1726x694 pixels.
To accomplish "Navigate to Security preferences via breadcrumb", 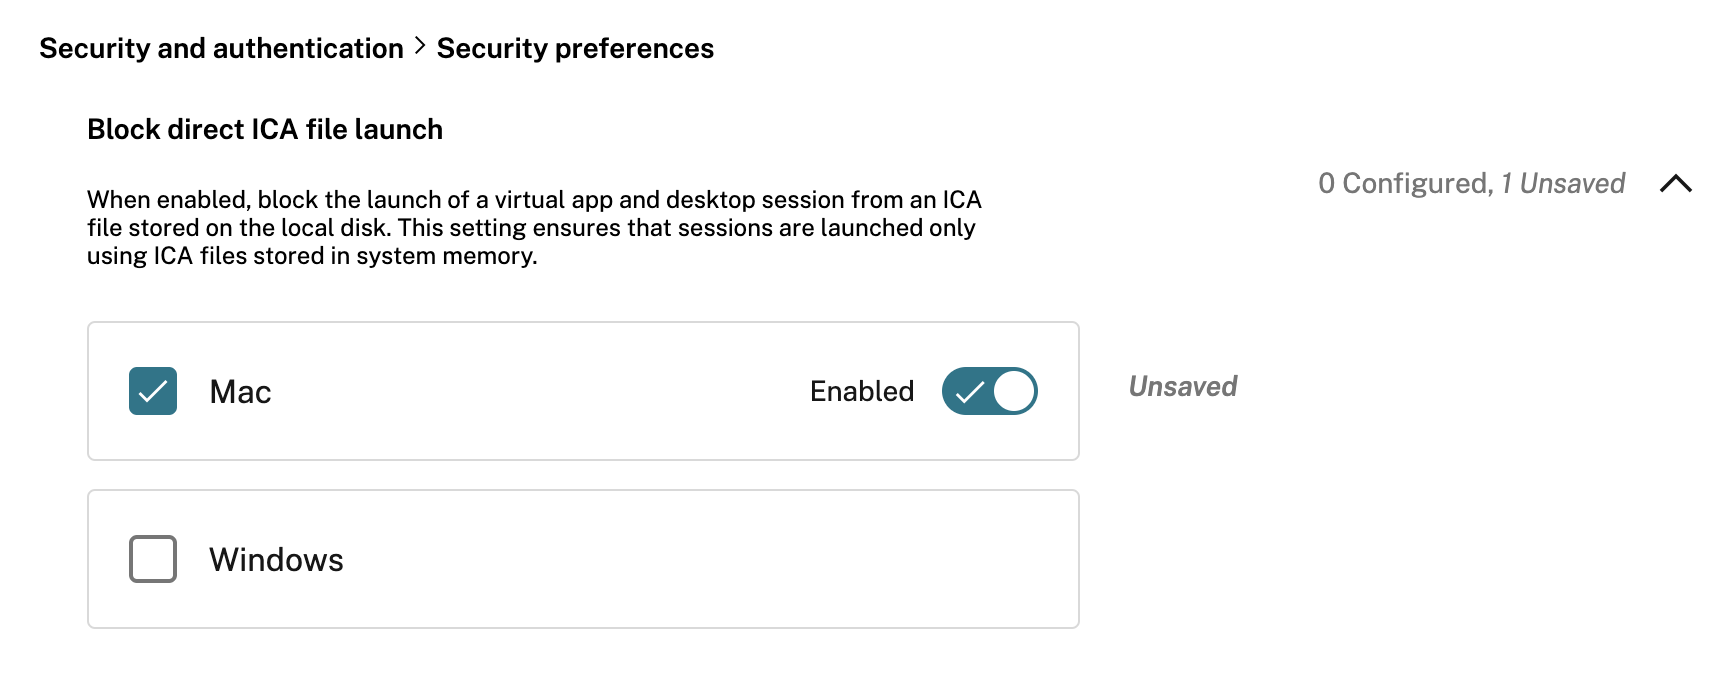I will [x=575, y=47].
